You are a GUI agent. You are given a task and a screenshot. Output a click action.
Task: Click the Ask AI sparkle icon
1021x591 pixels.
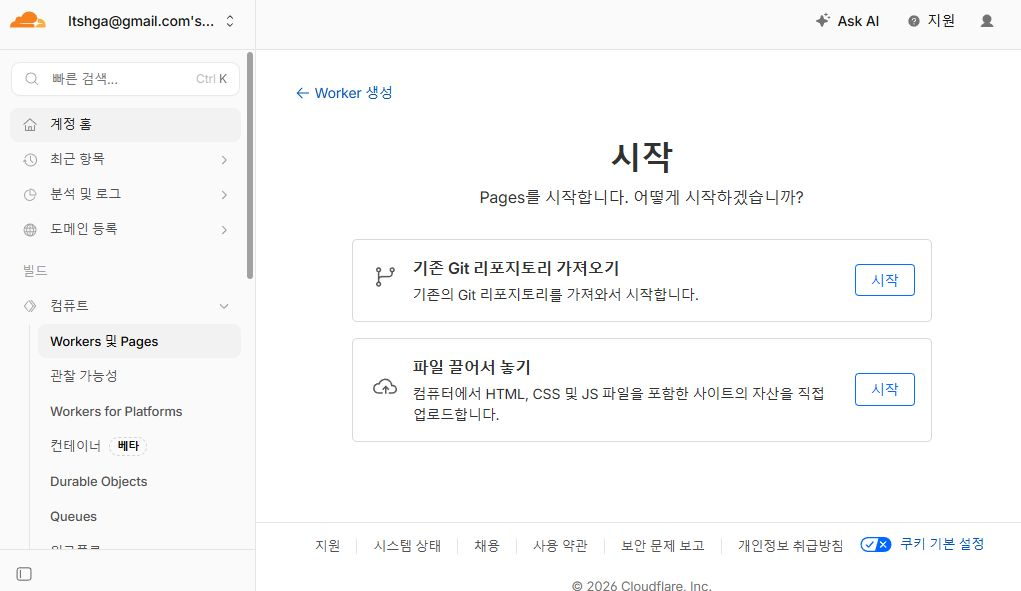[x=822, y=20]
